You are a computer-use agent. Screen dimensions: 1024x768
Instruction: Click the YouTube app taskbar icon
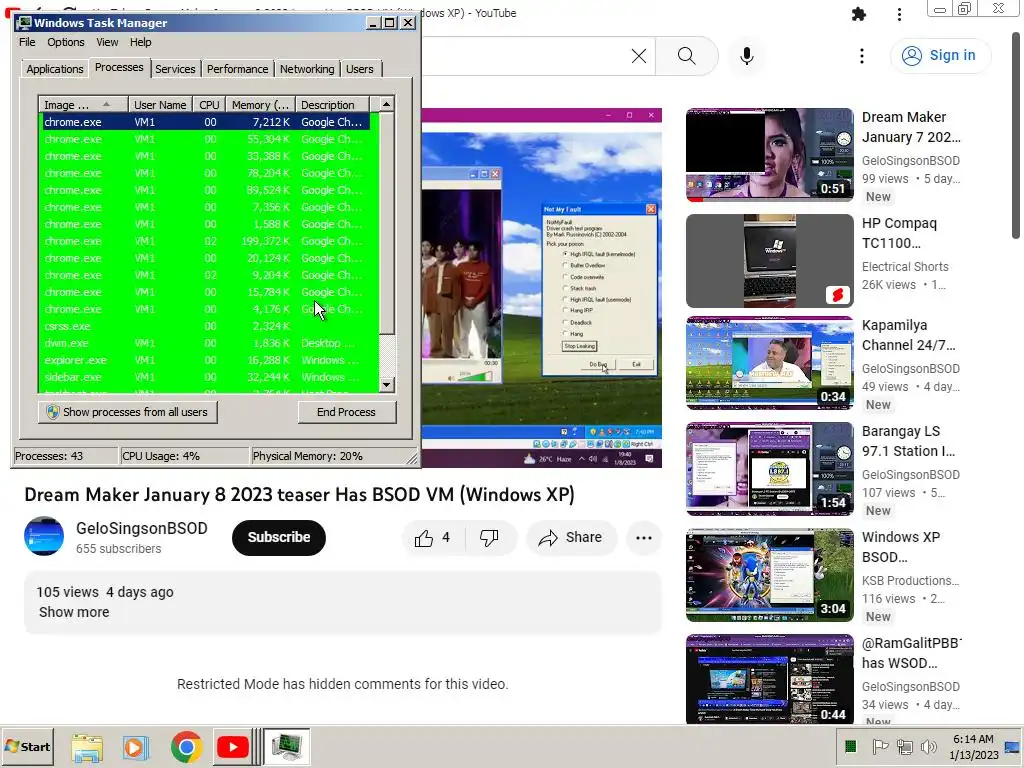coord(232,747)
